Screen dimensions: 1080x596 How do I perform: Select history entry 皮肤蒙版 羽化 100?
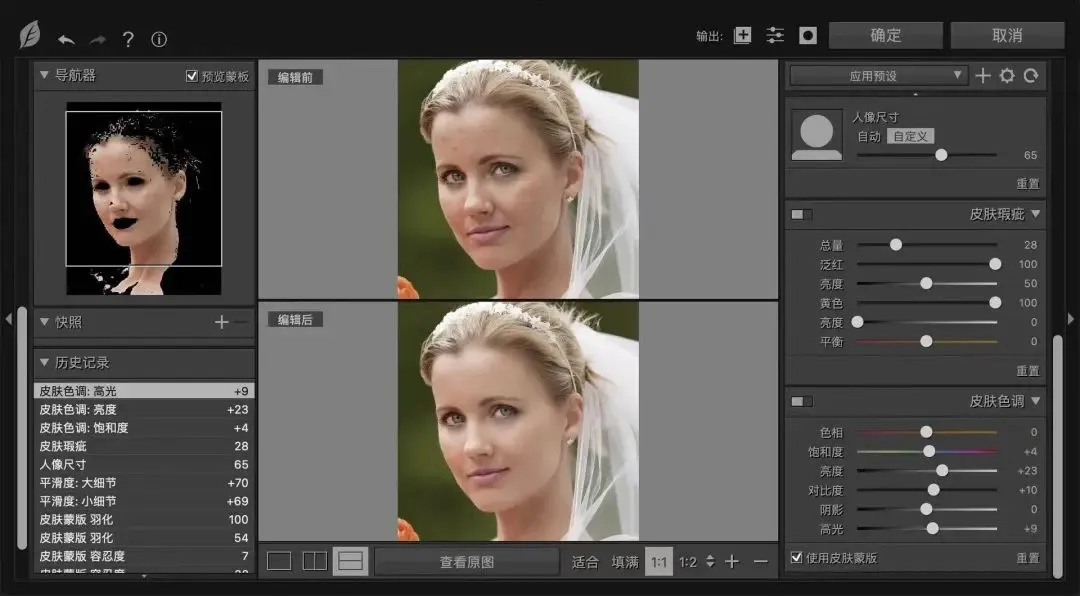[144, 520]
